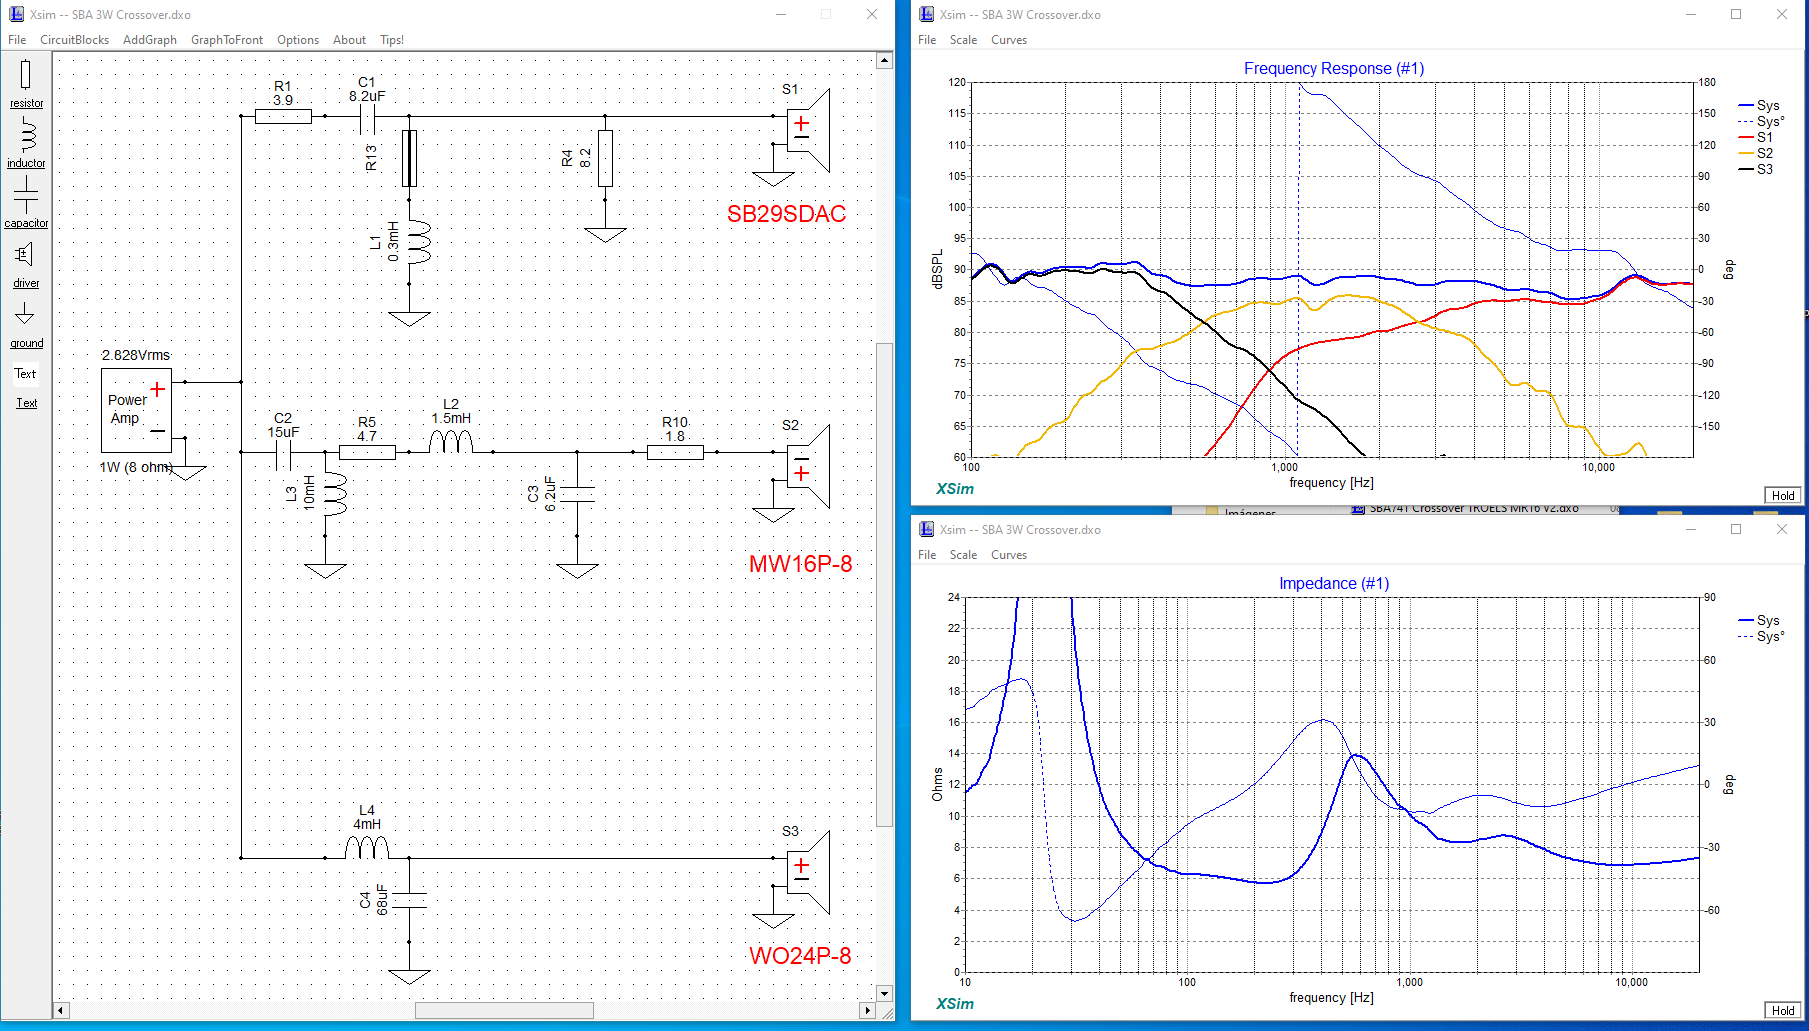Select the boxed Text tool
The image size is (1809, 1031).
pyautogui.click(x=25, y=374)
